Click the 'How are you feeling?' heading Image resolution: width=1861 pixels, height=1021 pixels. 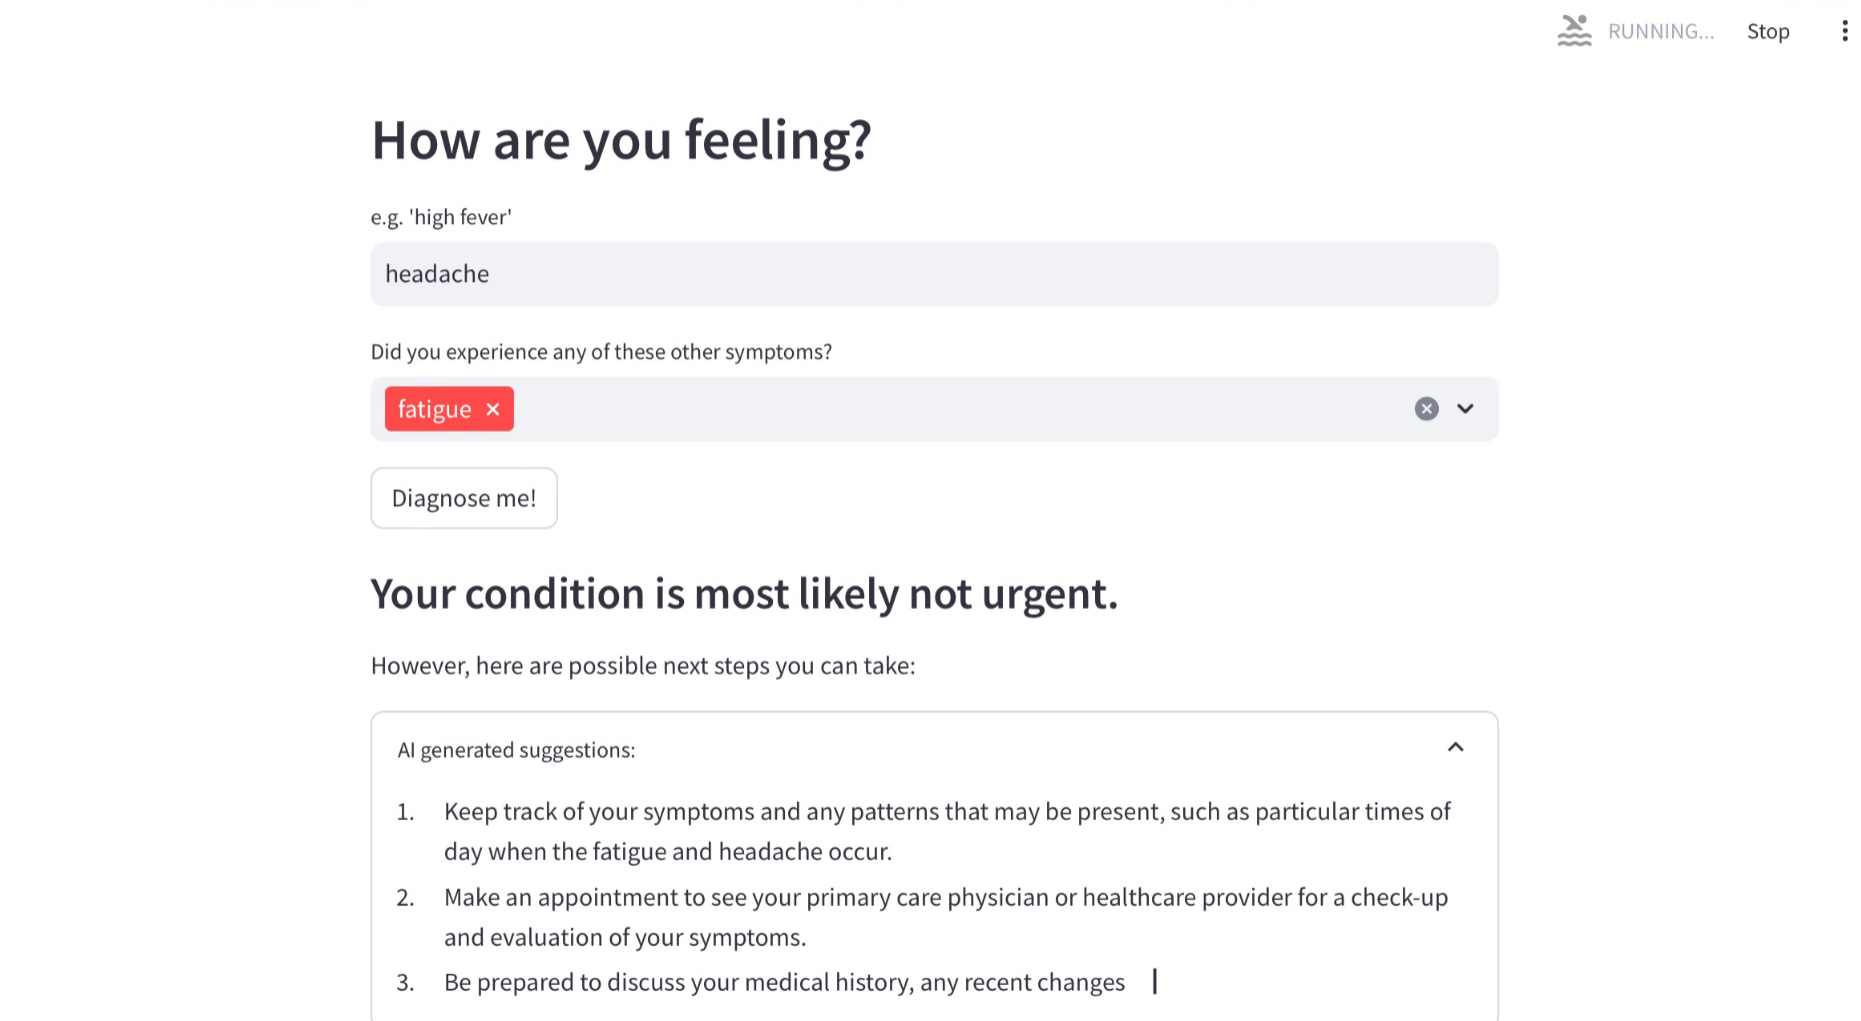[x=621, y=140]
